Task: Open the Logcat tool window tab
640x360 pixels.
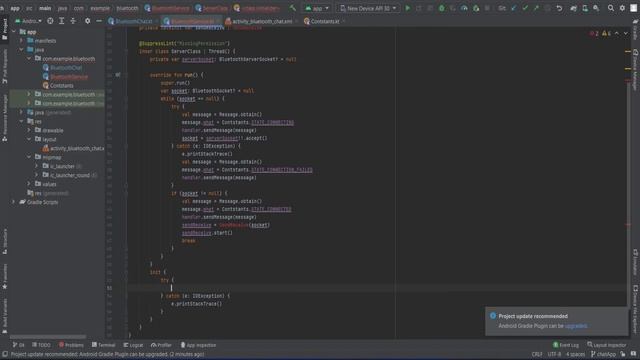Action: 133,345
